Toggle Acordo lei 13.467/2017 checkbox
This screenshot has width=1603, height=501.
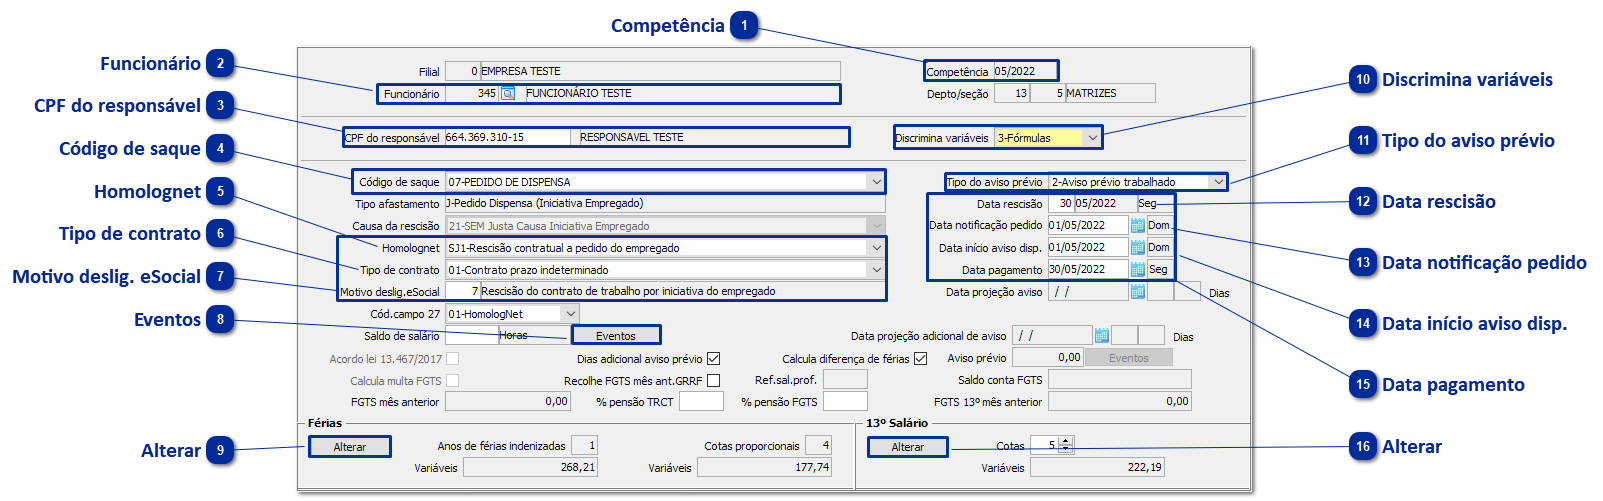[452, 359]
